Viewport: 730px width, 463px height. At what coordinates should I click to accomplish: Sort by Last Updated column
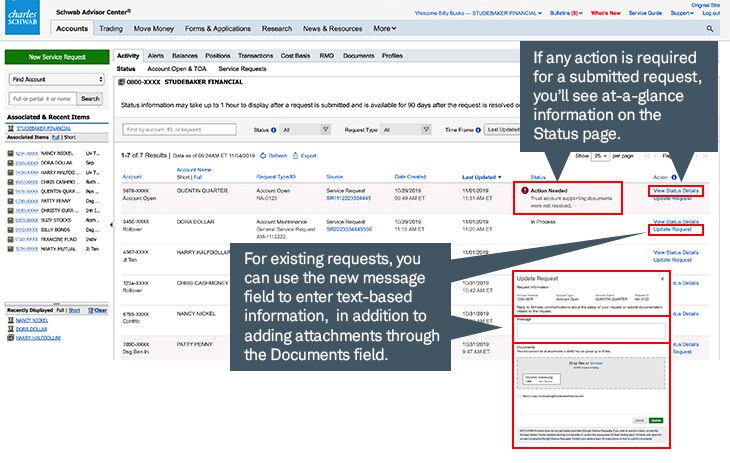pyautogui.click(x=481, y=177)
